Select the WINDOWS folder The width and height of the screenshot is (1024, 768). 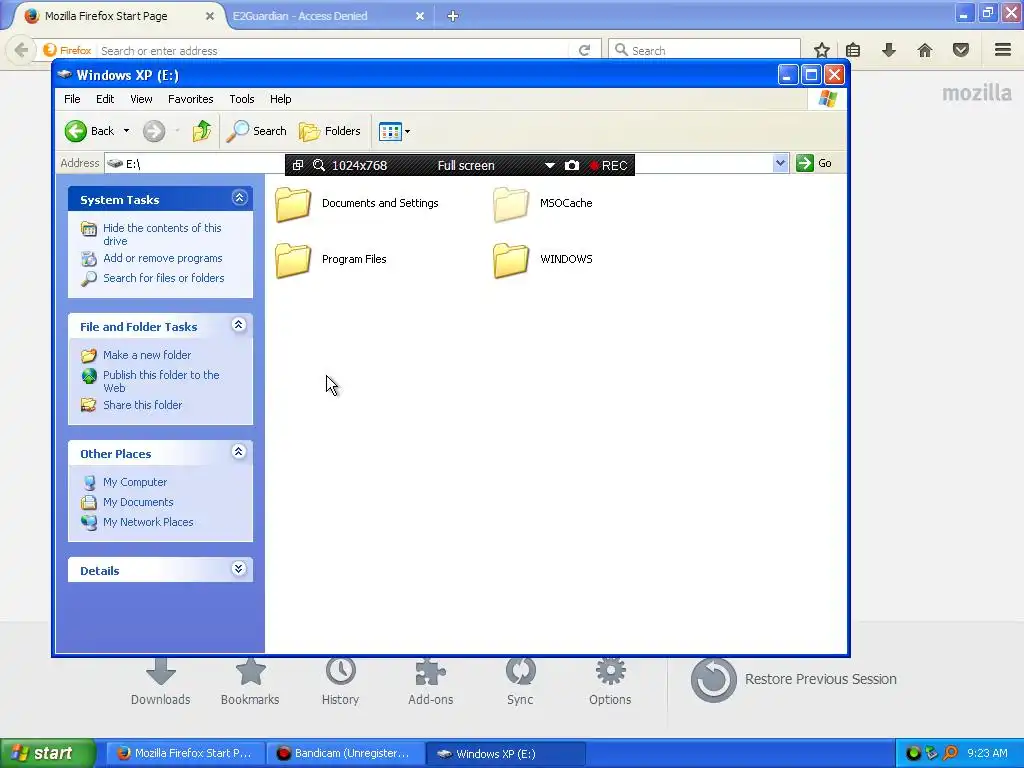pos(543,260)
